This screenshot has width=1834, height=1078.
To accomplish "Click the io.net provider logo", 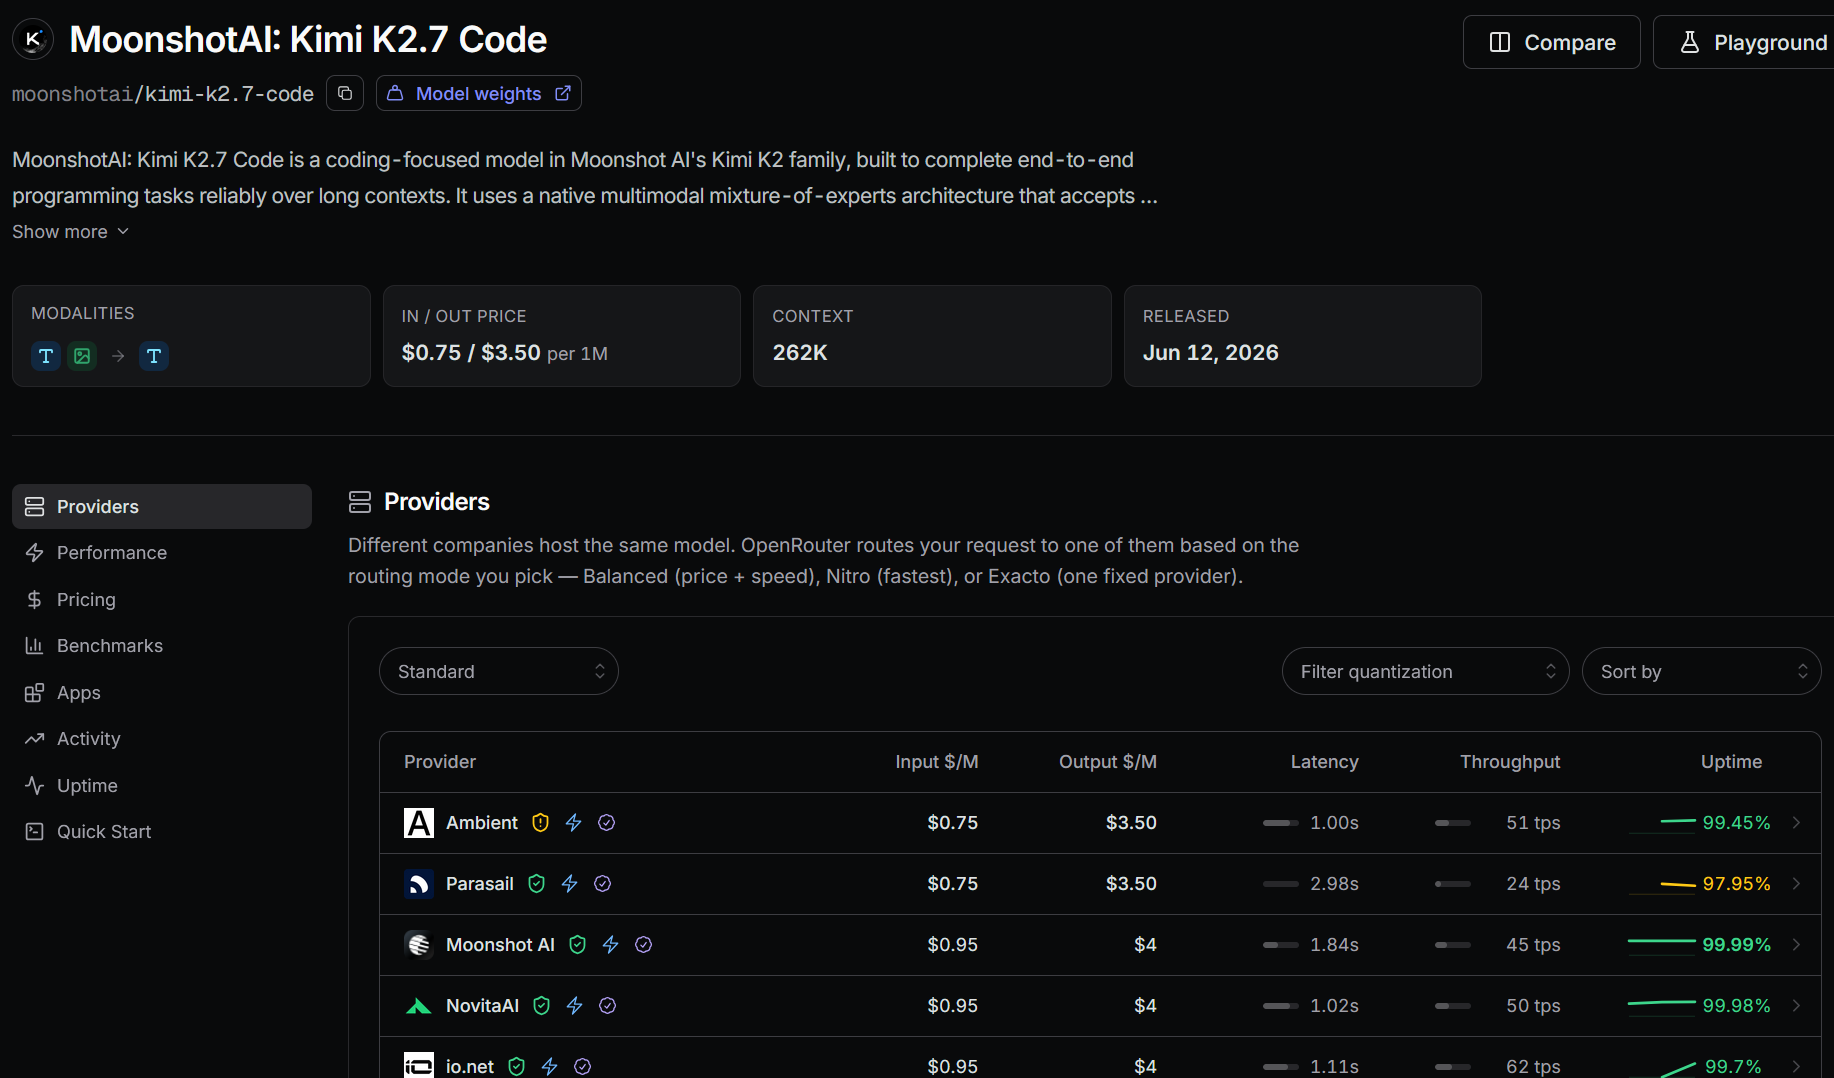I will tap(419, 1066).
